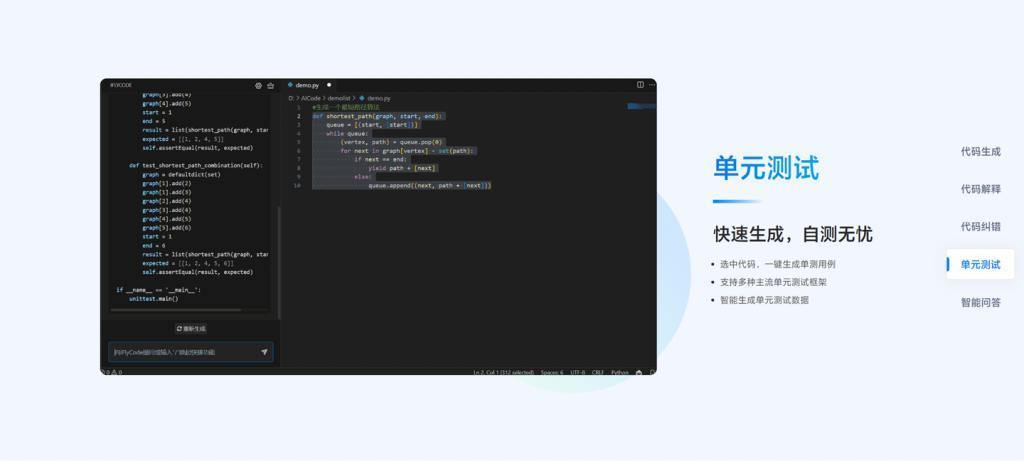Select the 智能问答 menu item
Viewport: 1024px width, 466px height.
[x=980, y=302]
